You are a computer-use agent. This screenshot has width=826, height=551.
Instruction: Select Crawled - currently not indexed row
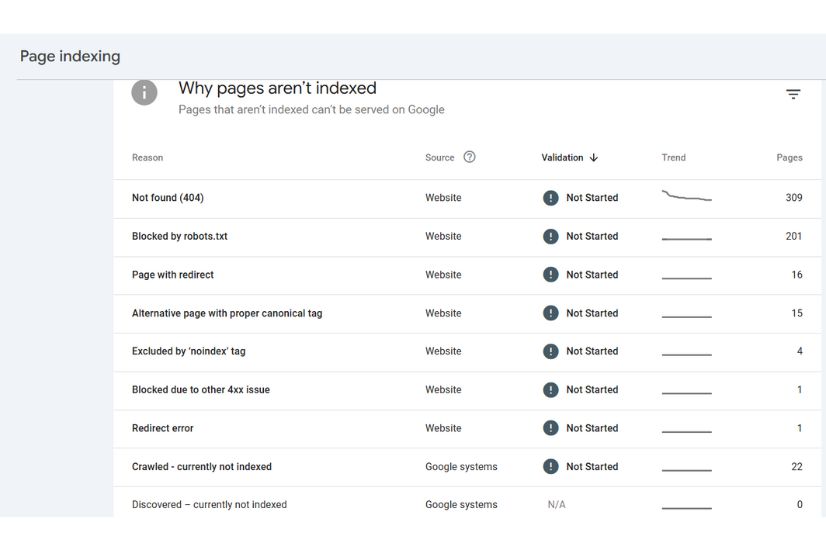(x=202, y=467)
